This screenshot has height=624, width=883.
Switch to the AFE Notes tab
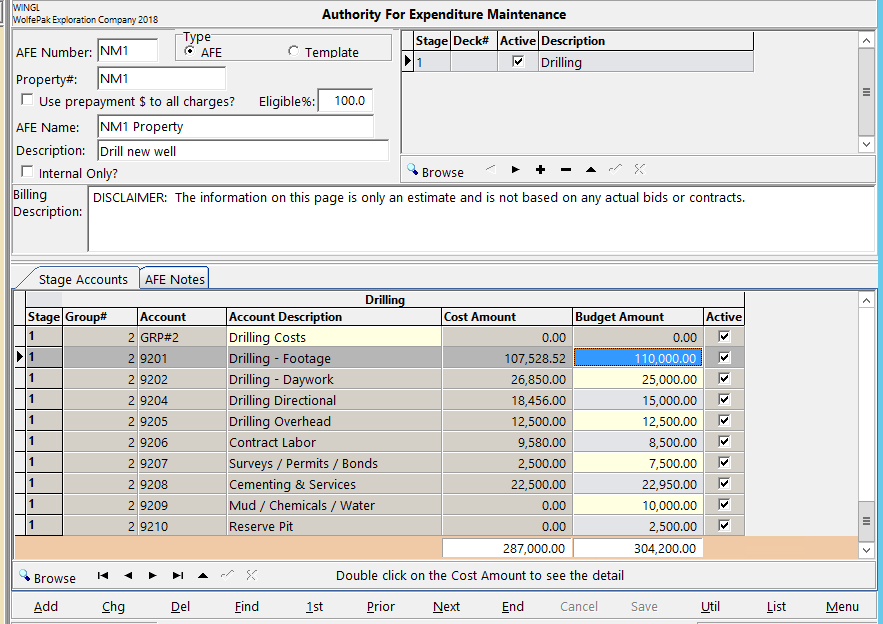point(174,279)
